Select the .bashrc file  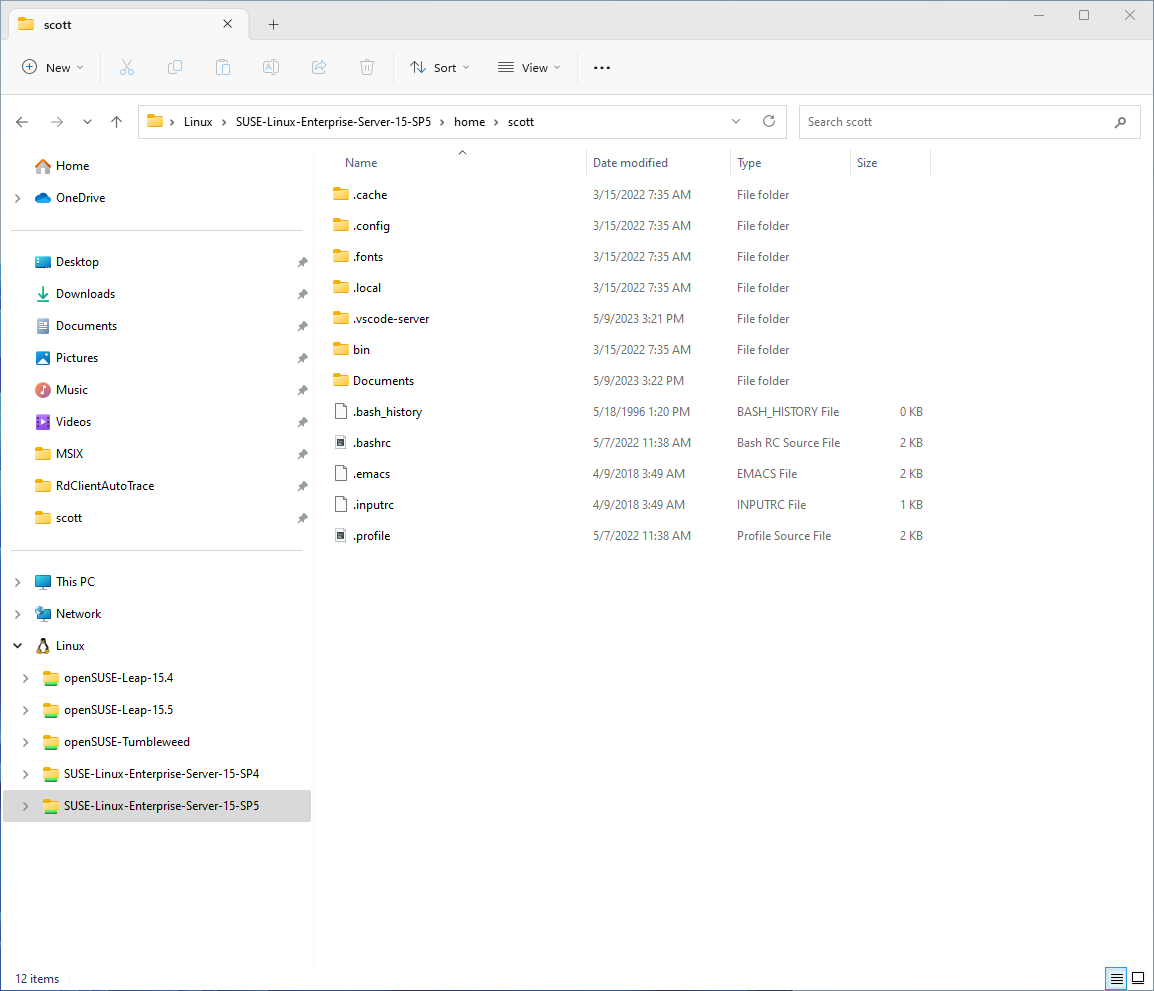(372, 443)
